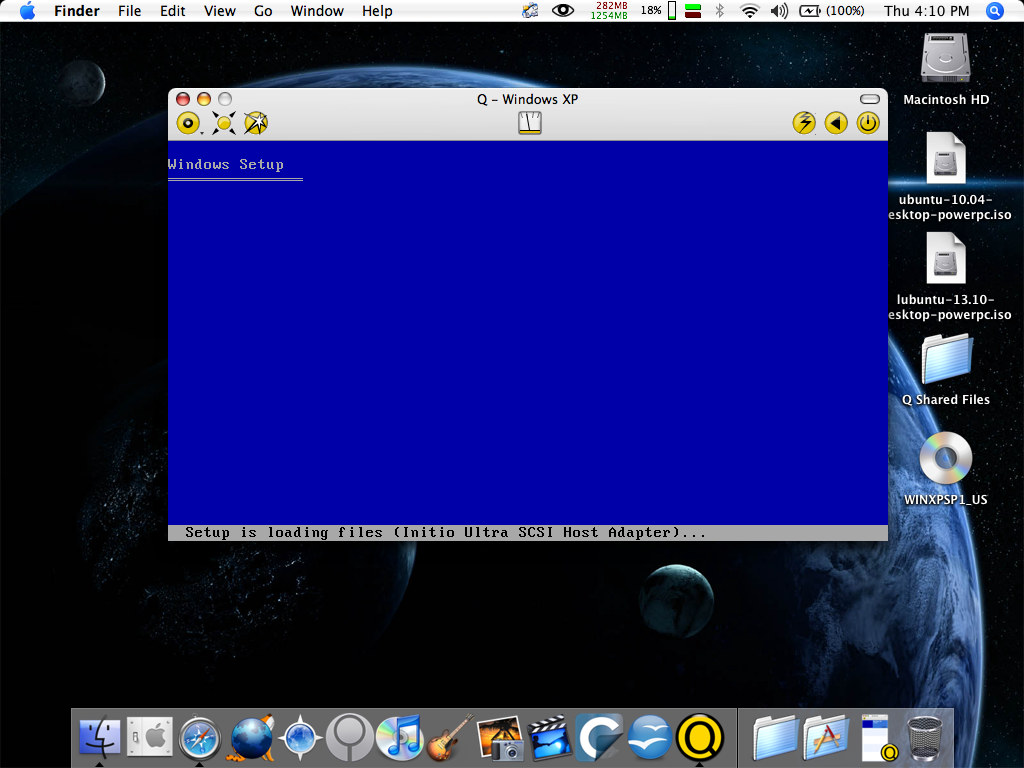Image resolution: width=1024 pixels, height=768 pixels.
Task: Click the 18% CPU usage indicator
Action: tap(658, 11)
